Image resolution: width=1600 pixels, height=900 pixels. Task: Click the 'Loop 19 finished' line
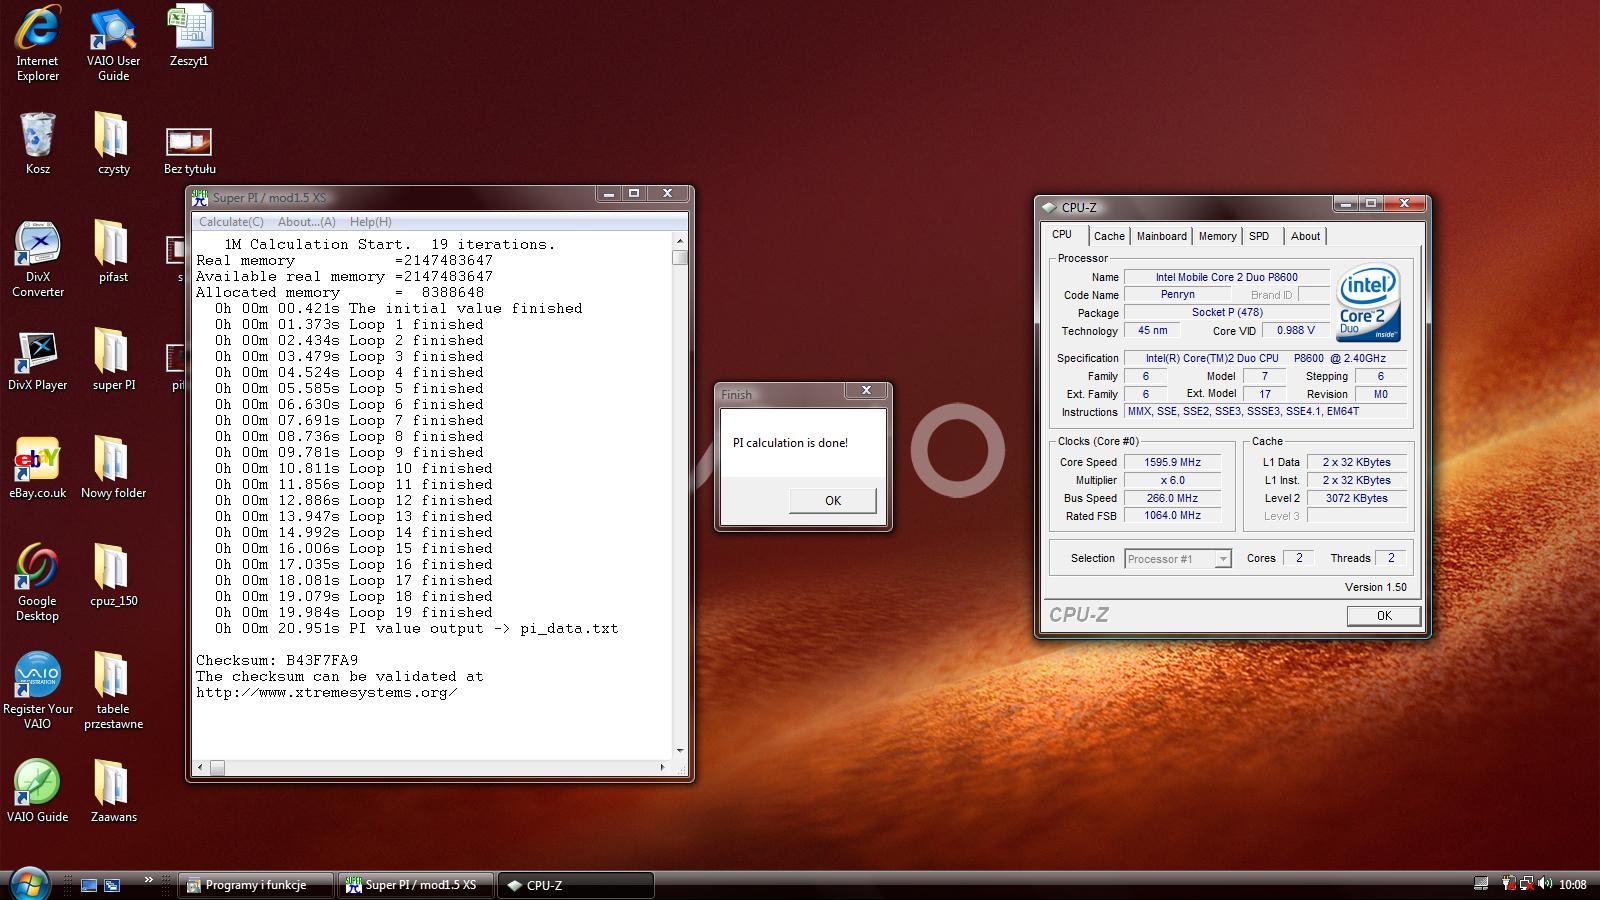(x=353, y=612)
